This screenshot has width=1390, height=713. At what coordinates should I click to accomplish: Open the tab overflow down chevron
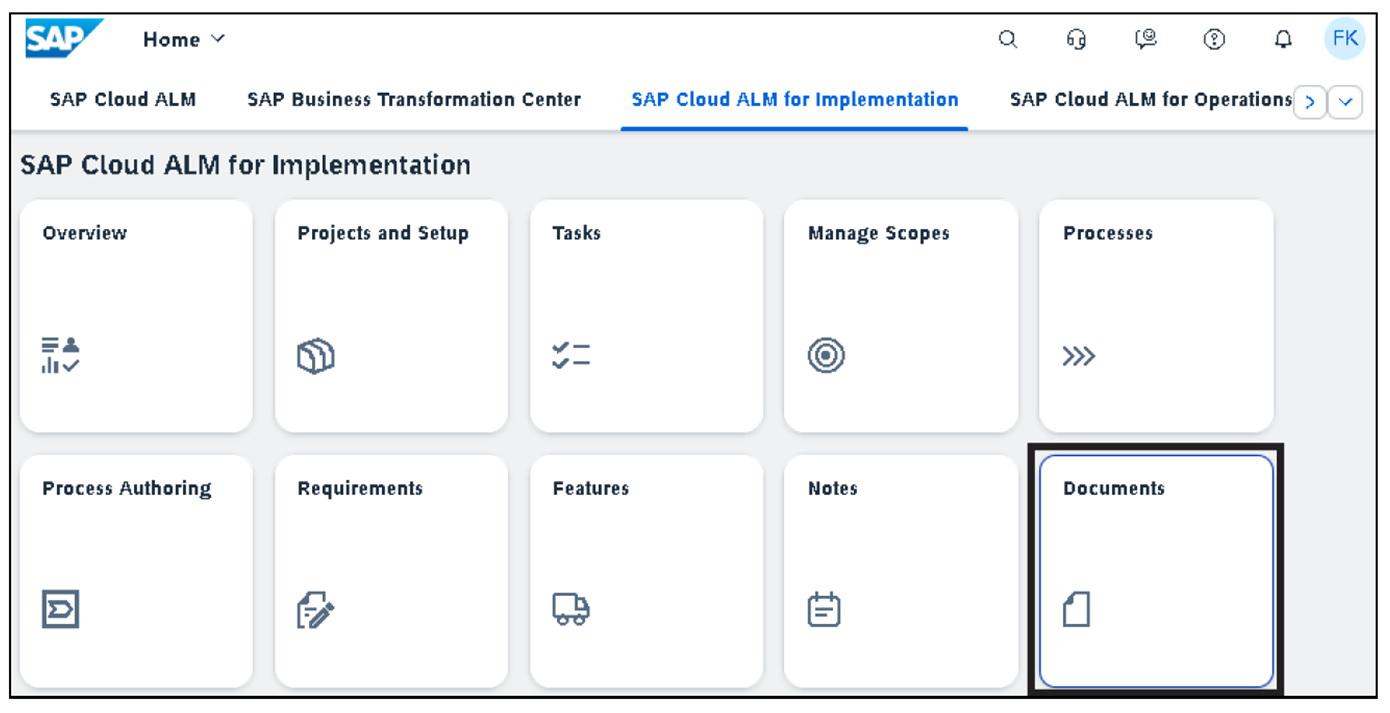1346,101
